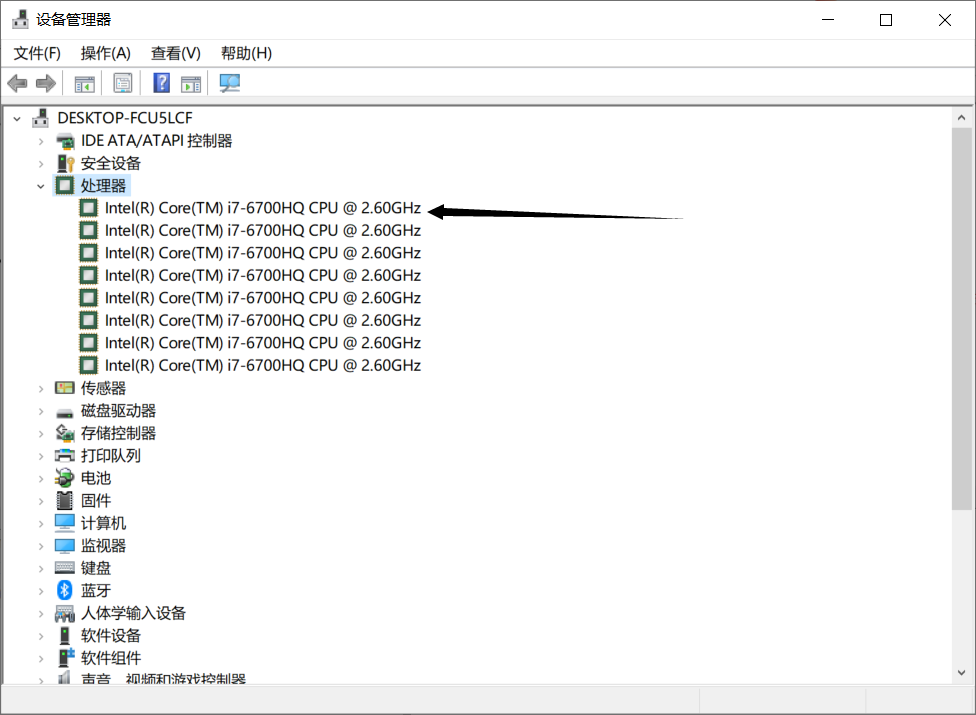This screenshot has width=976, height=715.
Task: Click the IDE ATA/ATAPI 控制器 icon
Action: pos(65,141)
